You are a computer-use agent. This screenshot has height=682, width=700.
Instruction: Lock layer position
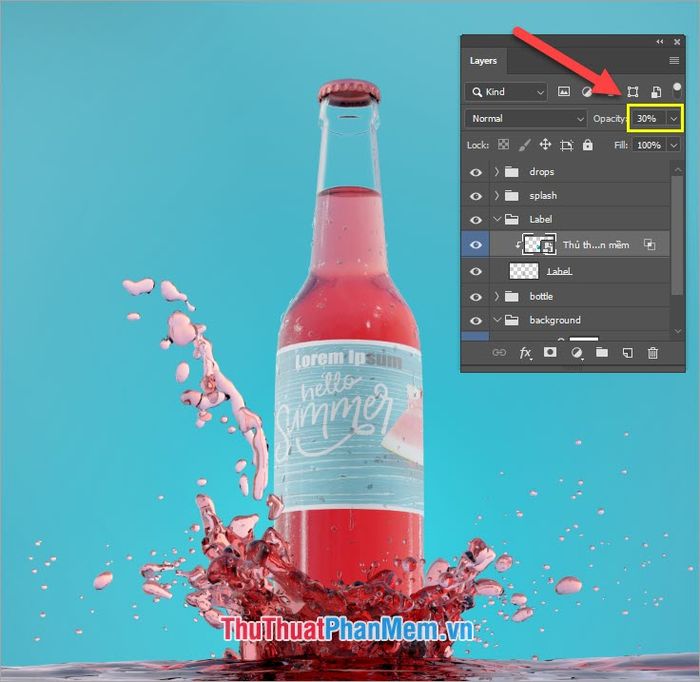(545, 145)
